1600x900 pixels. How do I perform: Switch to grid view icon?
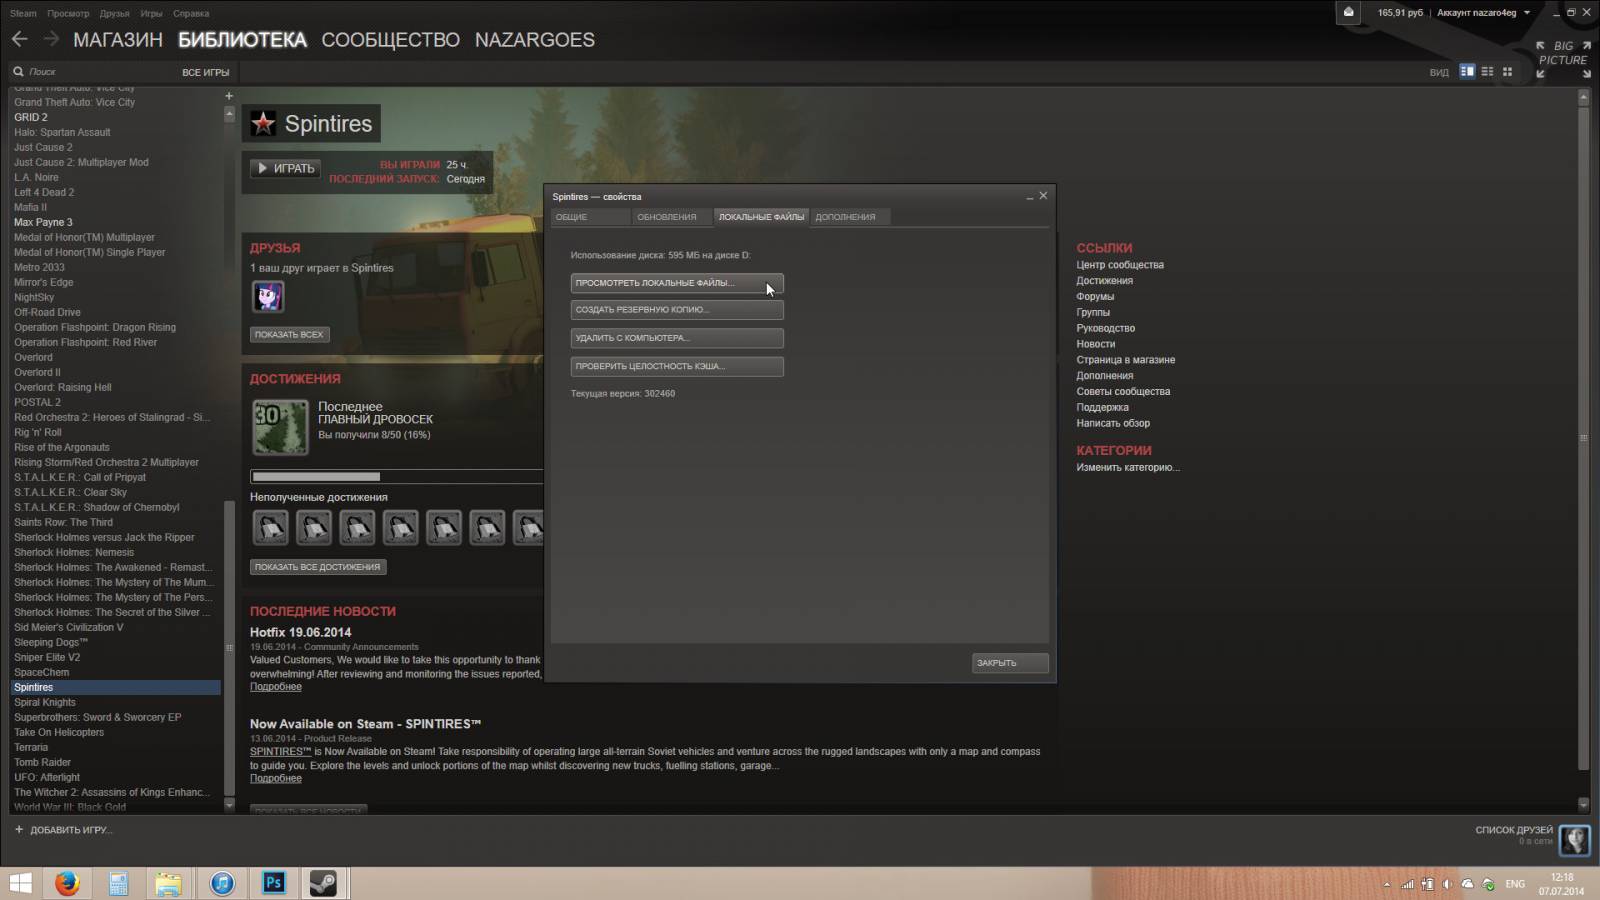[x=1507, y=72]
